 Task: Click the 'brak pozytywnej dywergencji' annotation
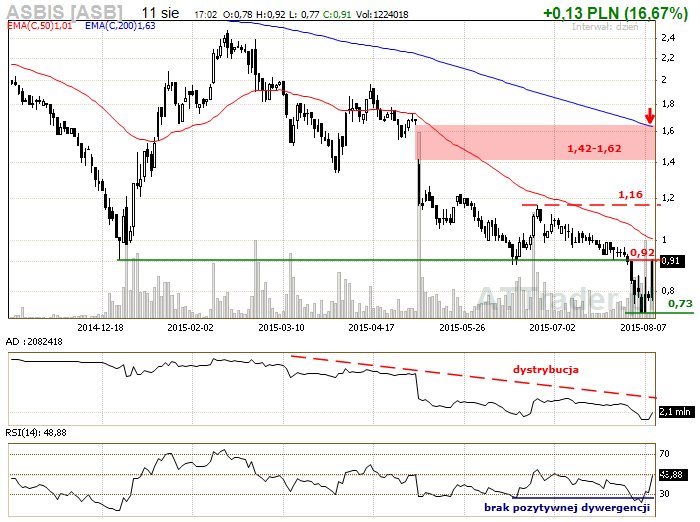tap(567, 508)
